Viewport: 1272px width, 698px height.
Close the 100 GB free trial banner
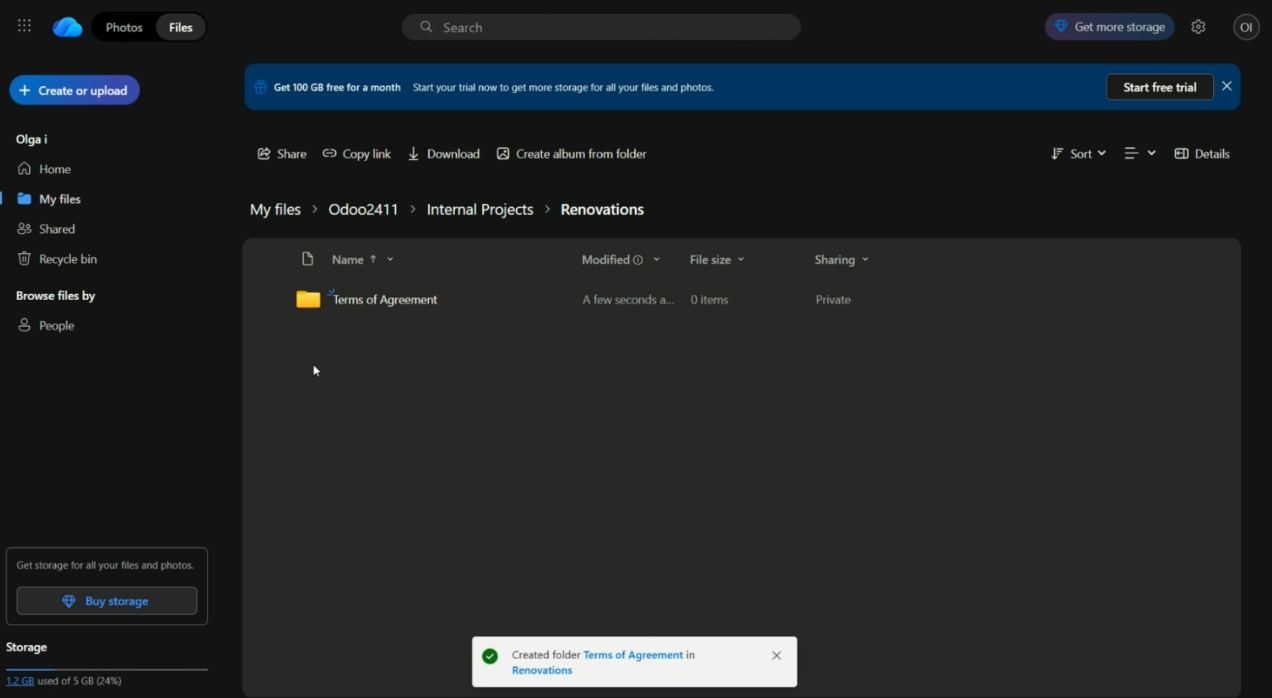tap(1226, 86)
